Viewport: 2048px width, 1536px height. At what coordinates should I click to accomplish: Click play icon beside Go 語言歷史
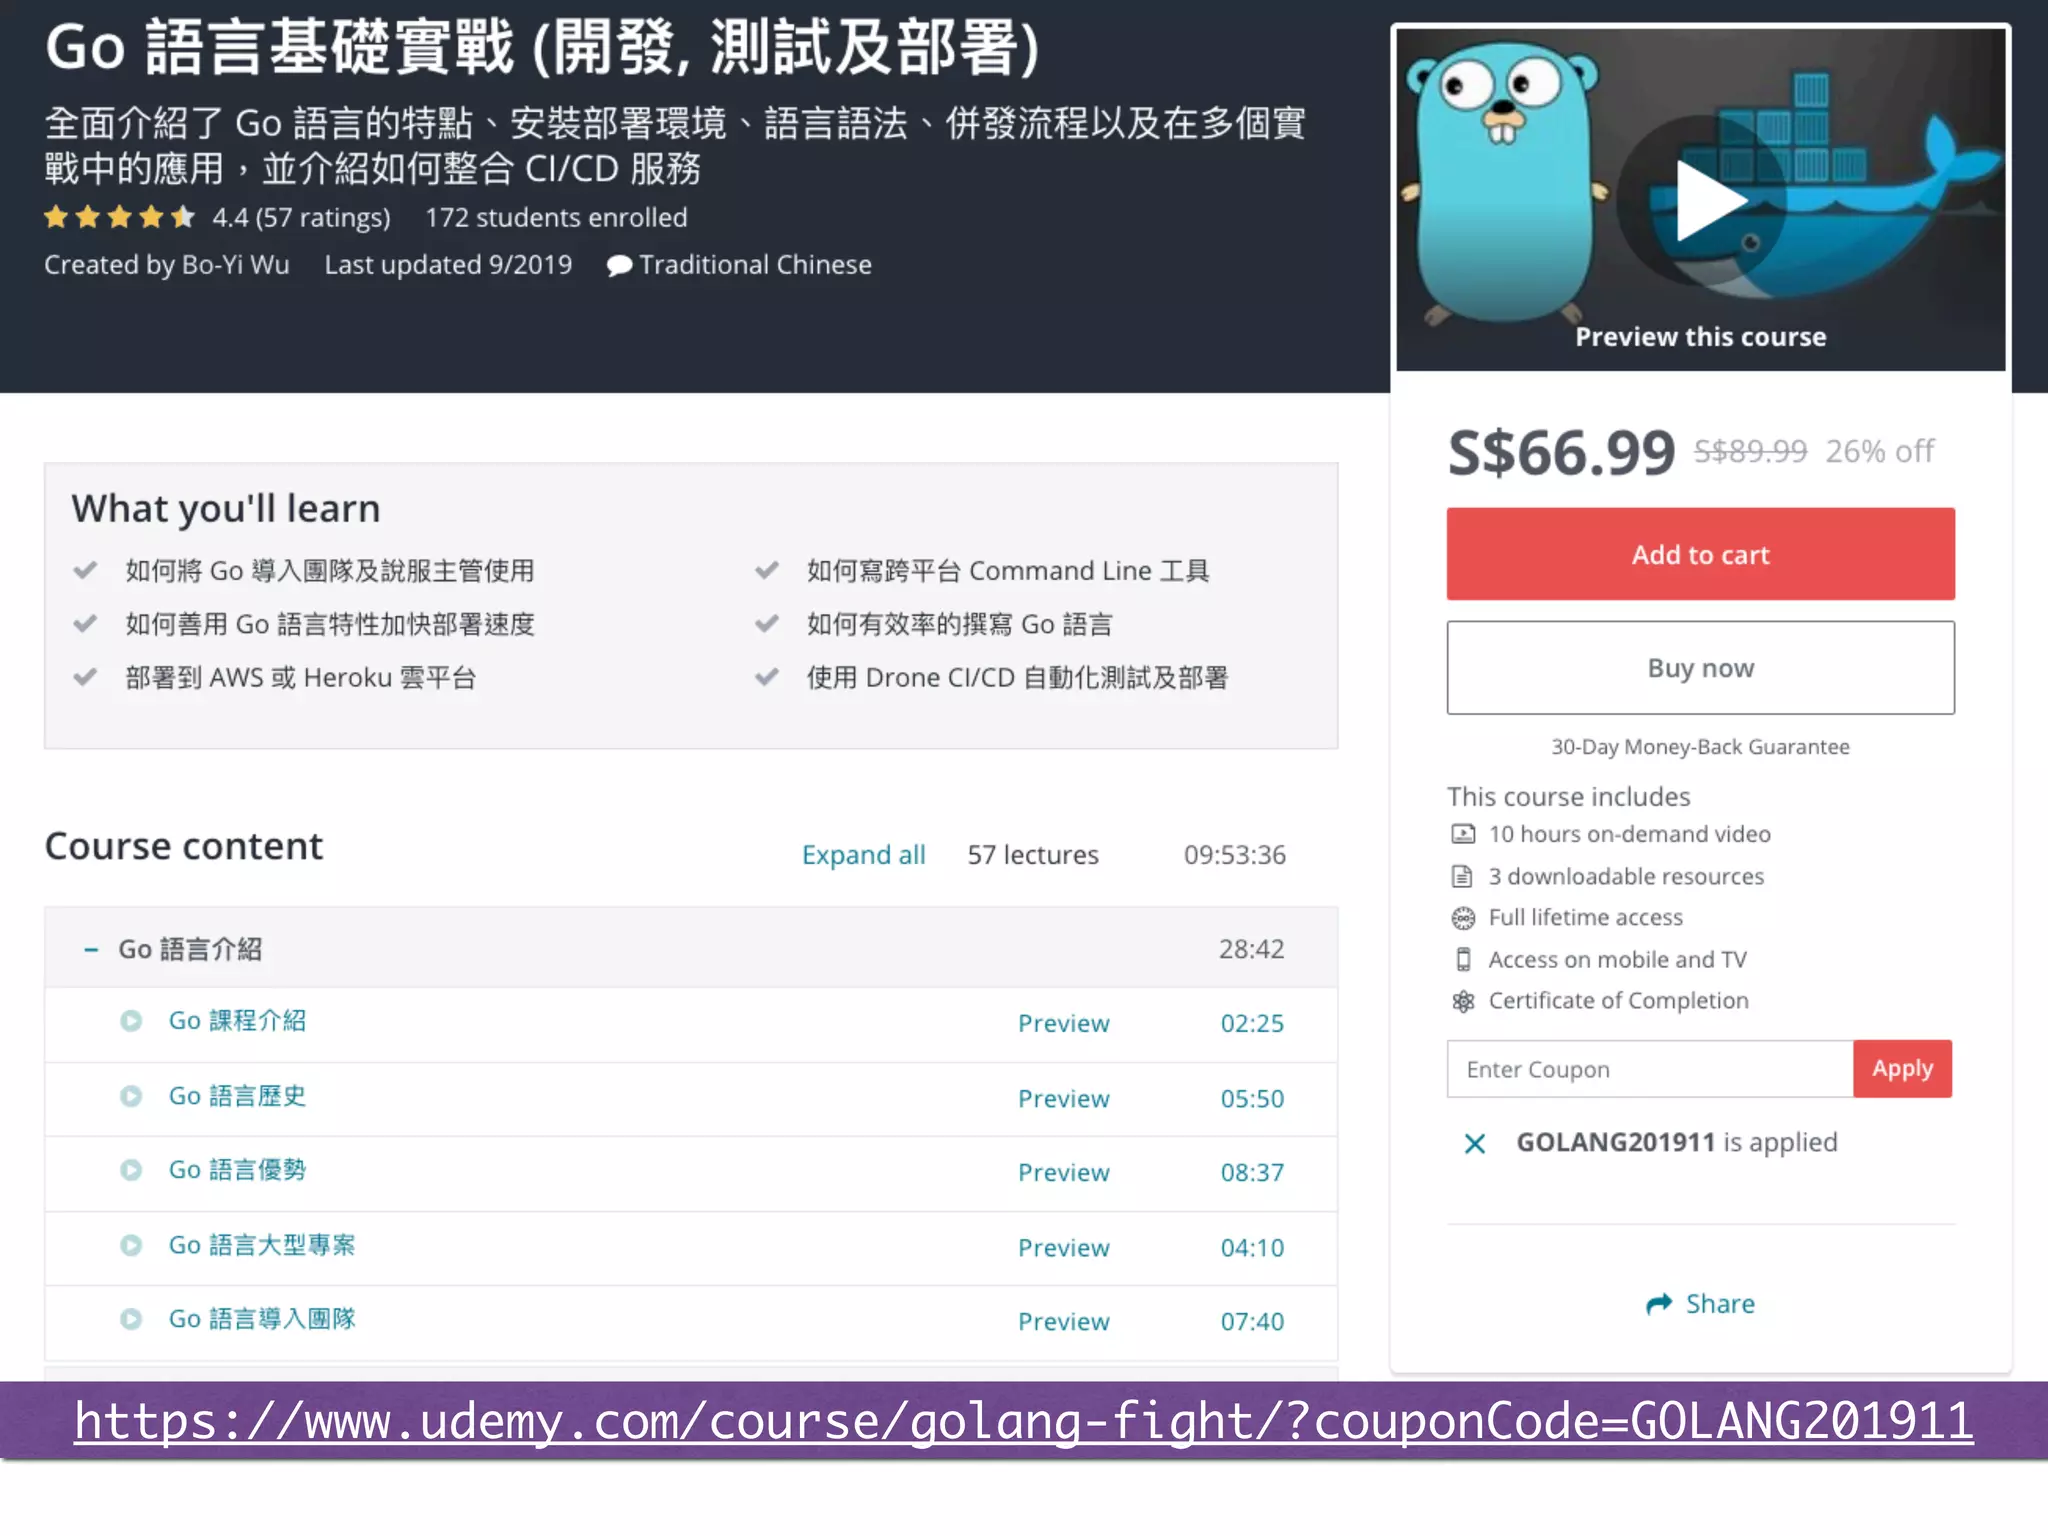[131, 1096]
